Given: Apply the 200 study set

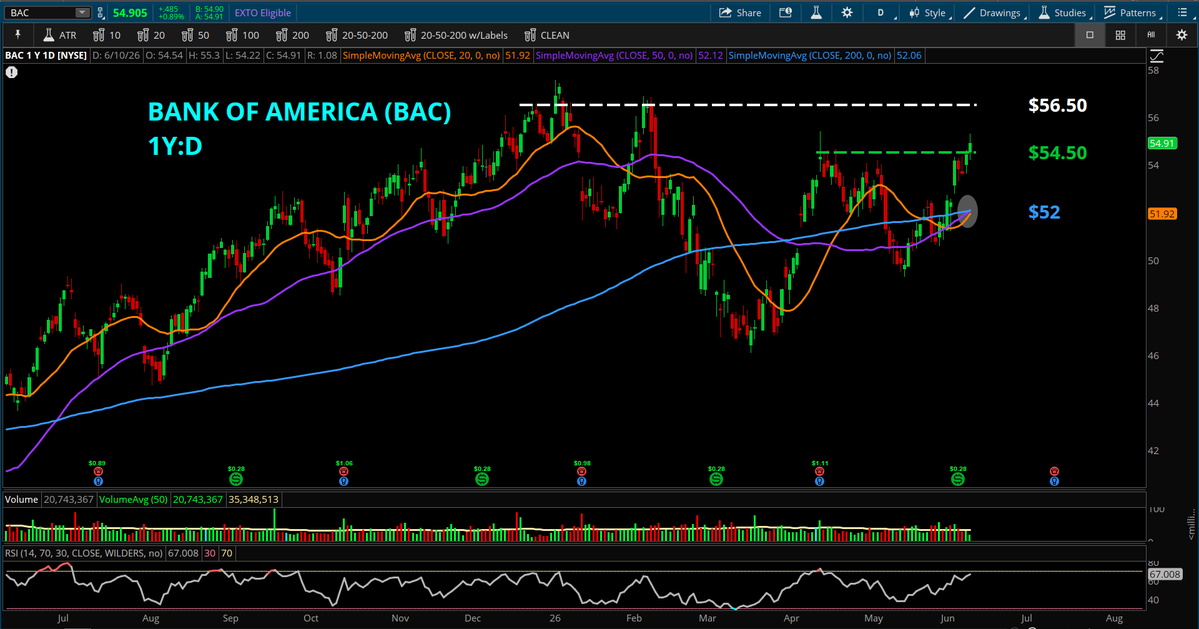Looking at the screenshot, I should tap(293, 35).
